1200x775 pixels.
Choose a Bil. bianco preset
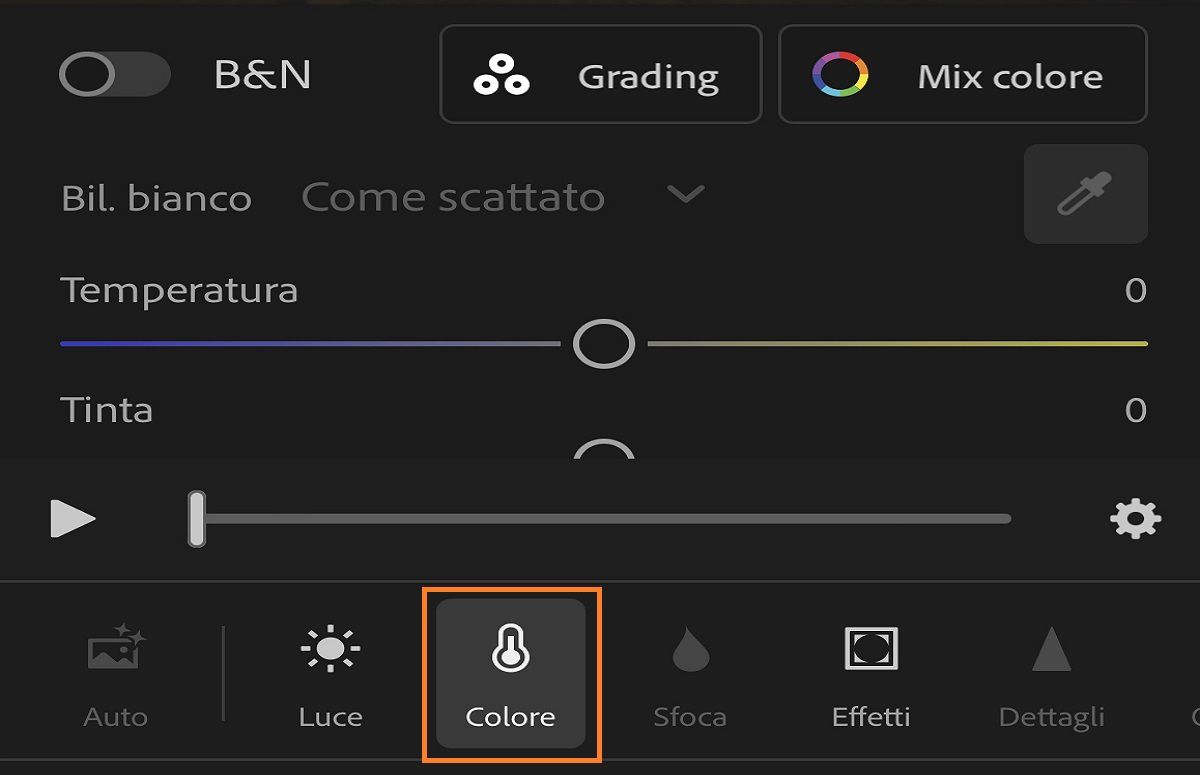point(455,196)
